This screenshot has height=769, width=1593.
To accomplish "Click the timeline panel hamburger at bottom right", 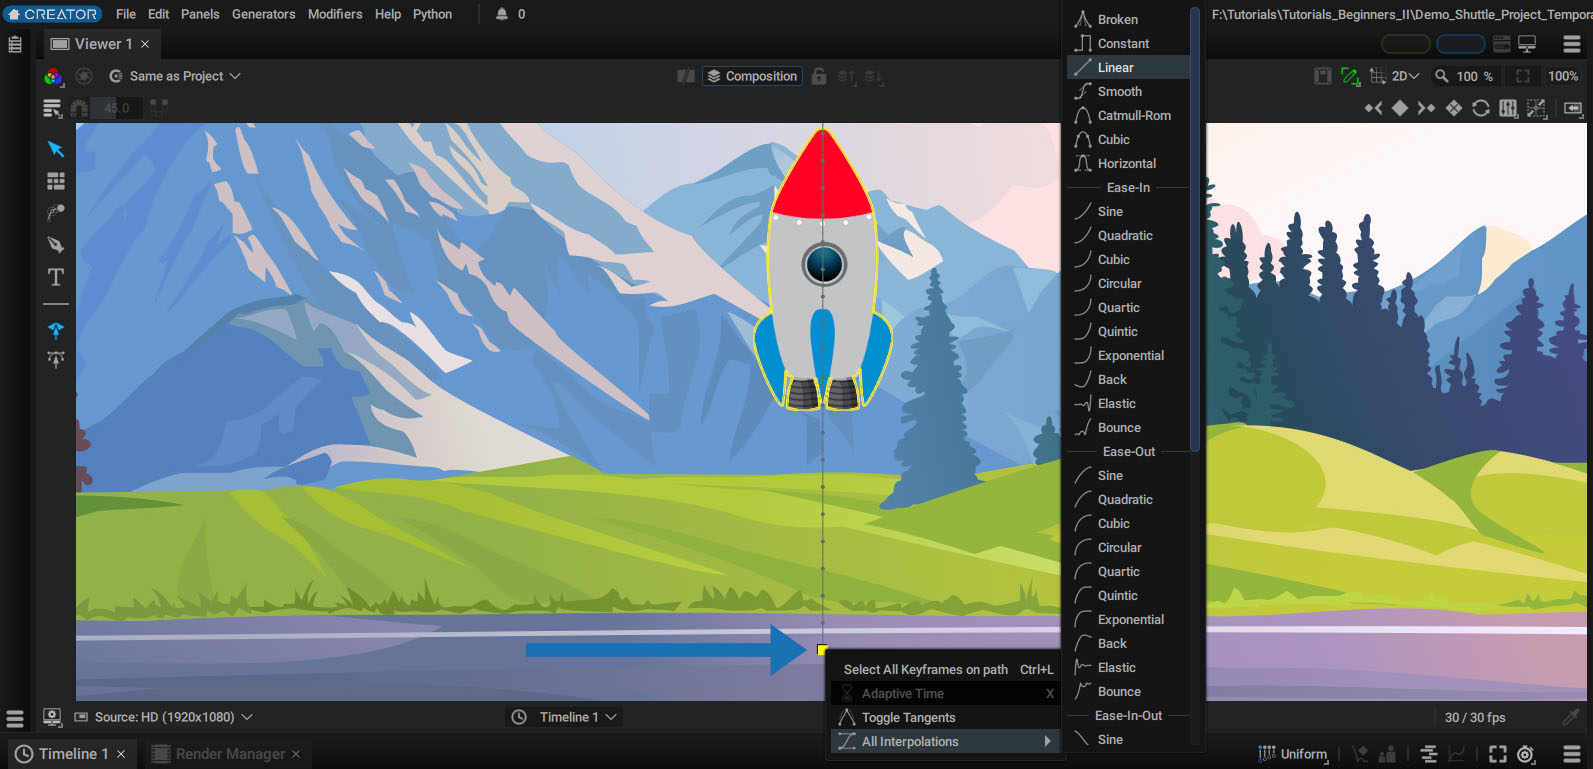I will click(x=1572, y=754).
